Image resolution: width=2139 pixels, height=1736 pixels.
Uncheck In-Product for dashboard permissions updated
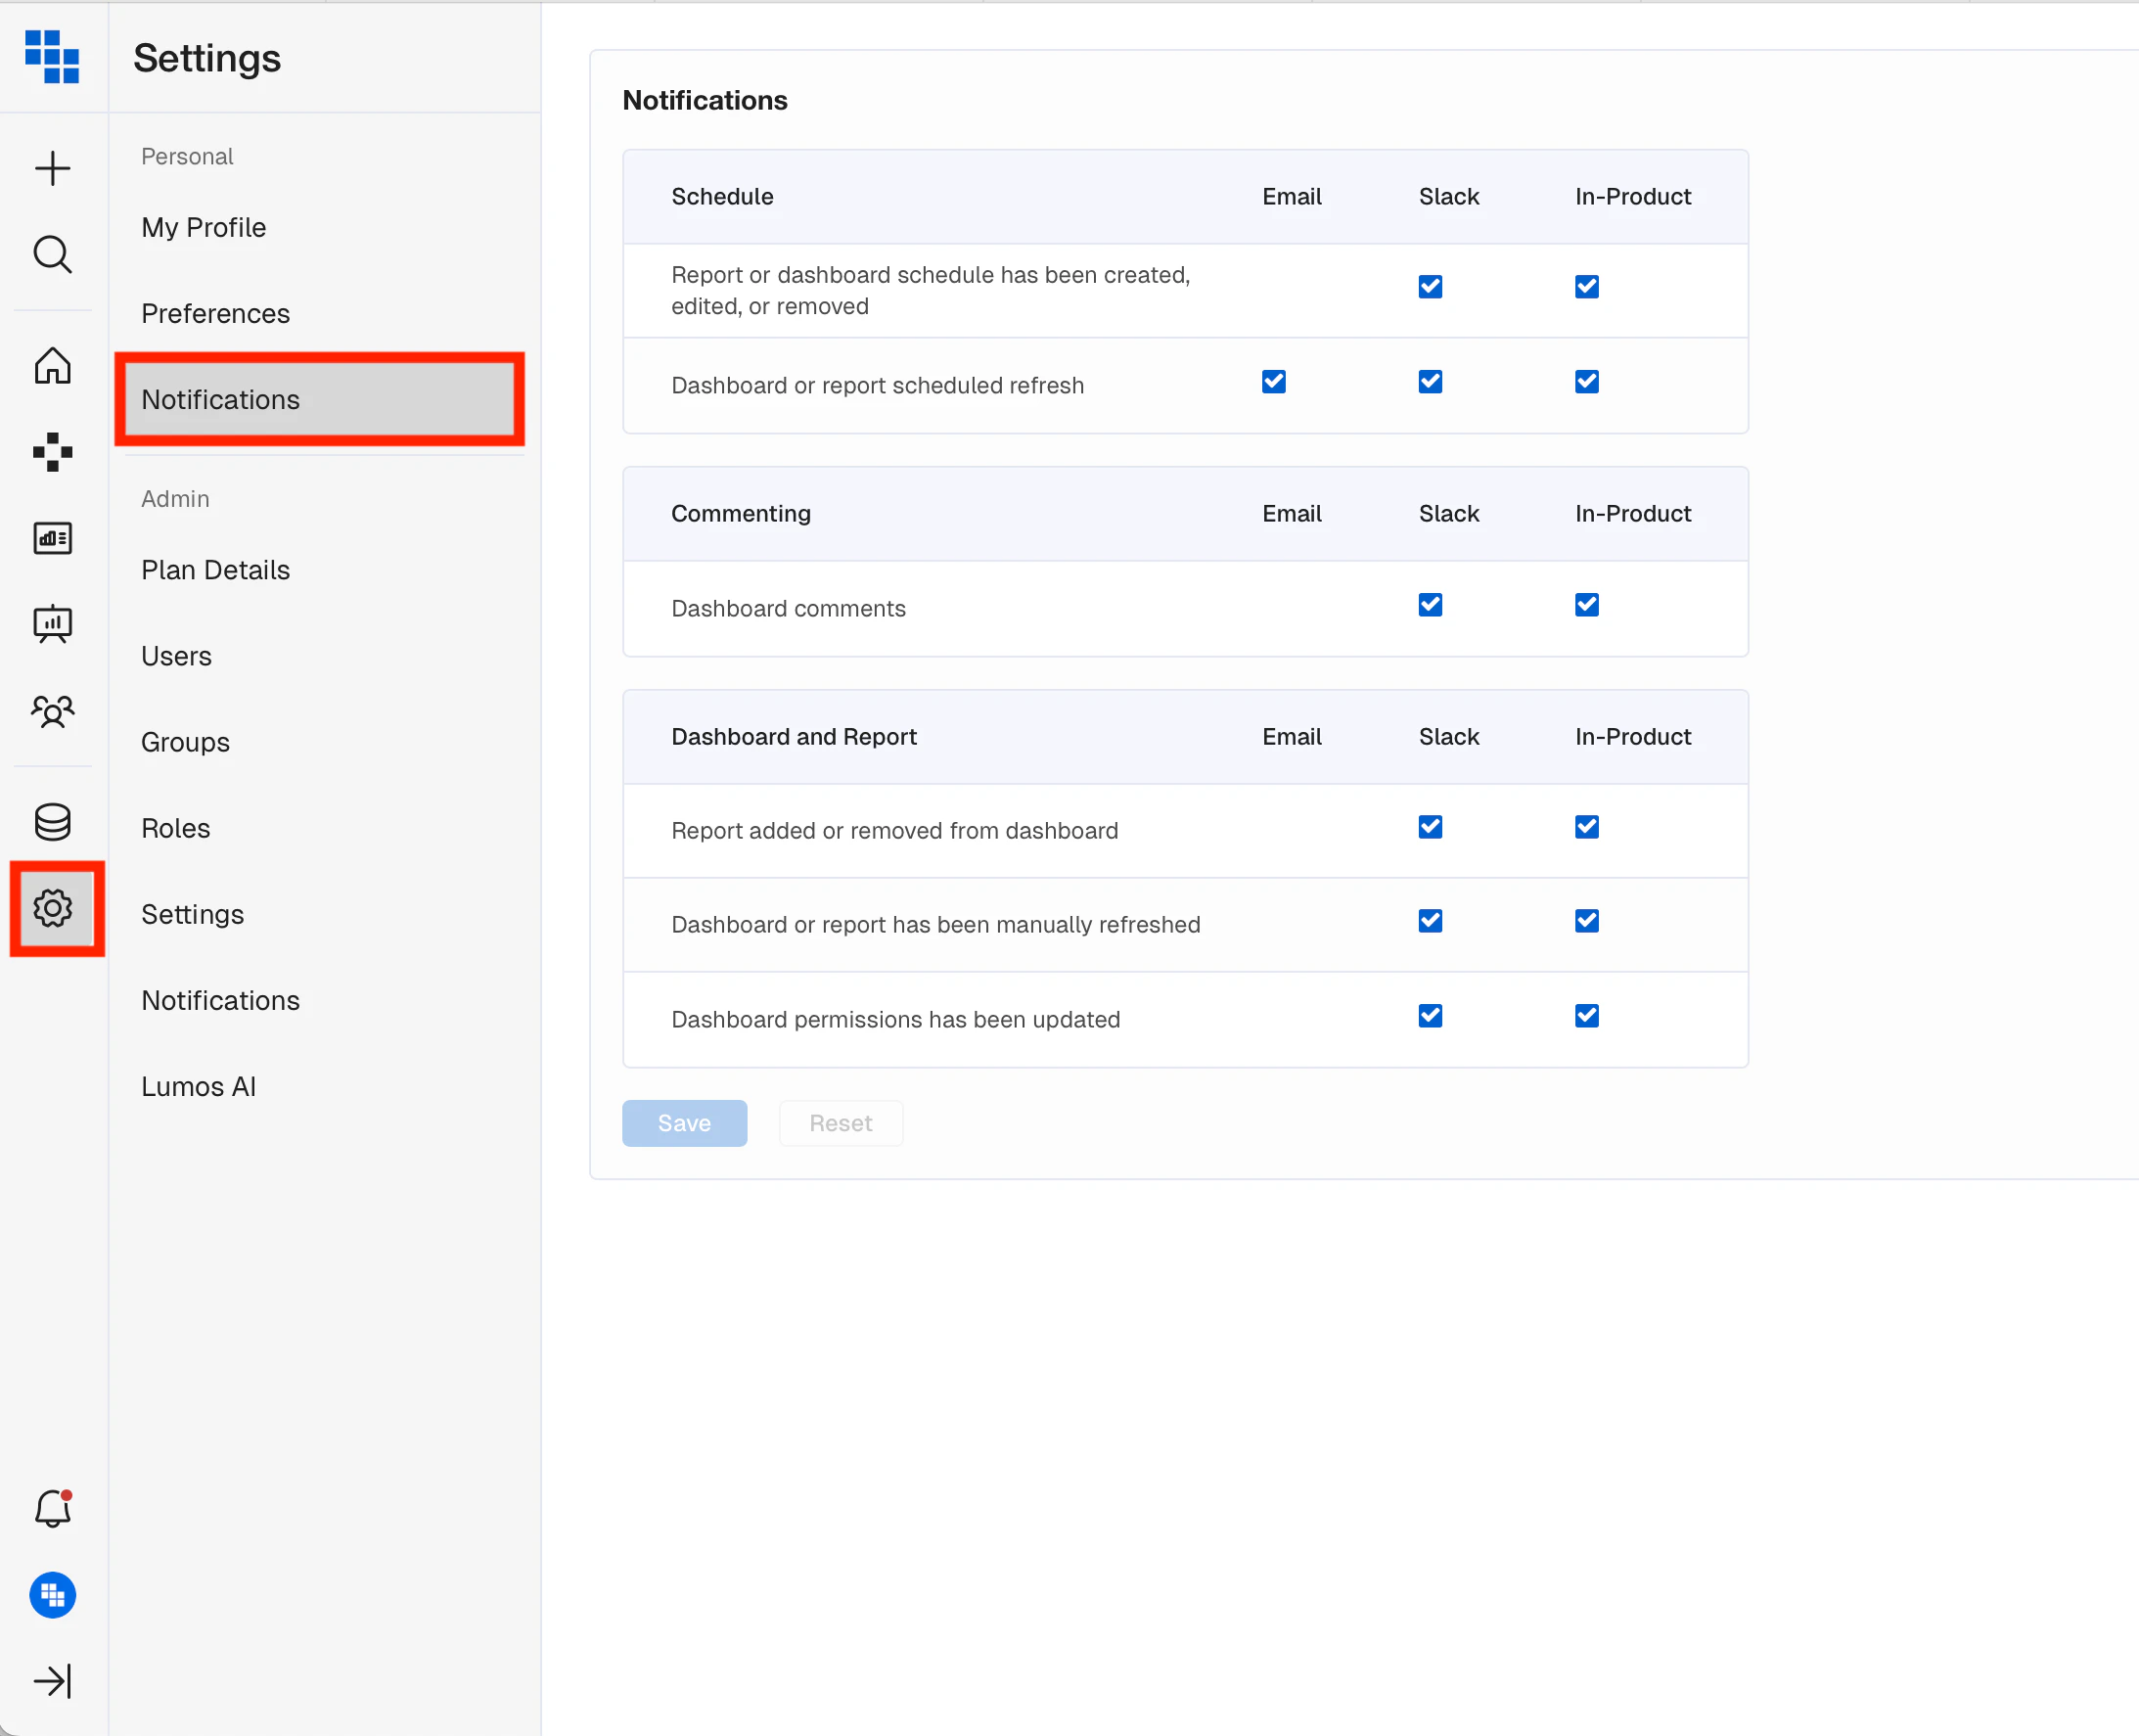[1586, 1015]
